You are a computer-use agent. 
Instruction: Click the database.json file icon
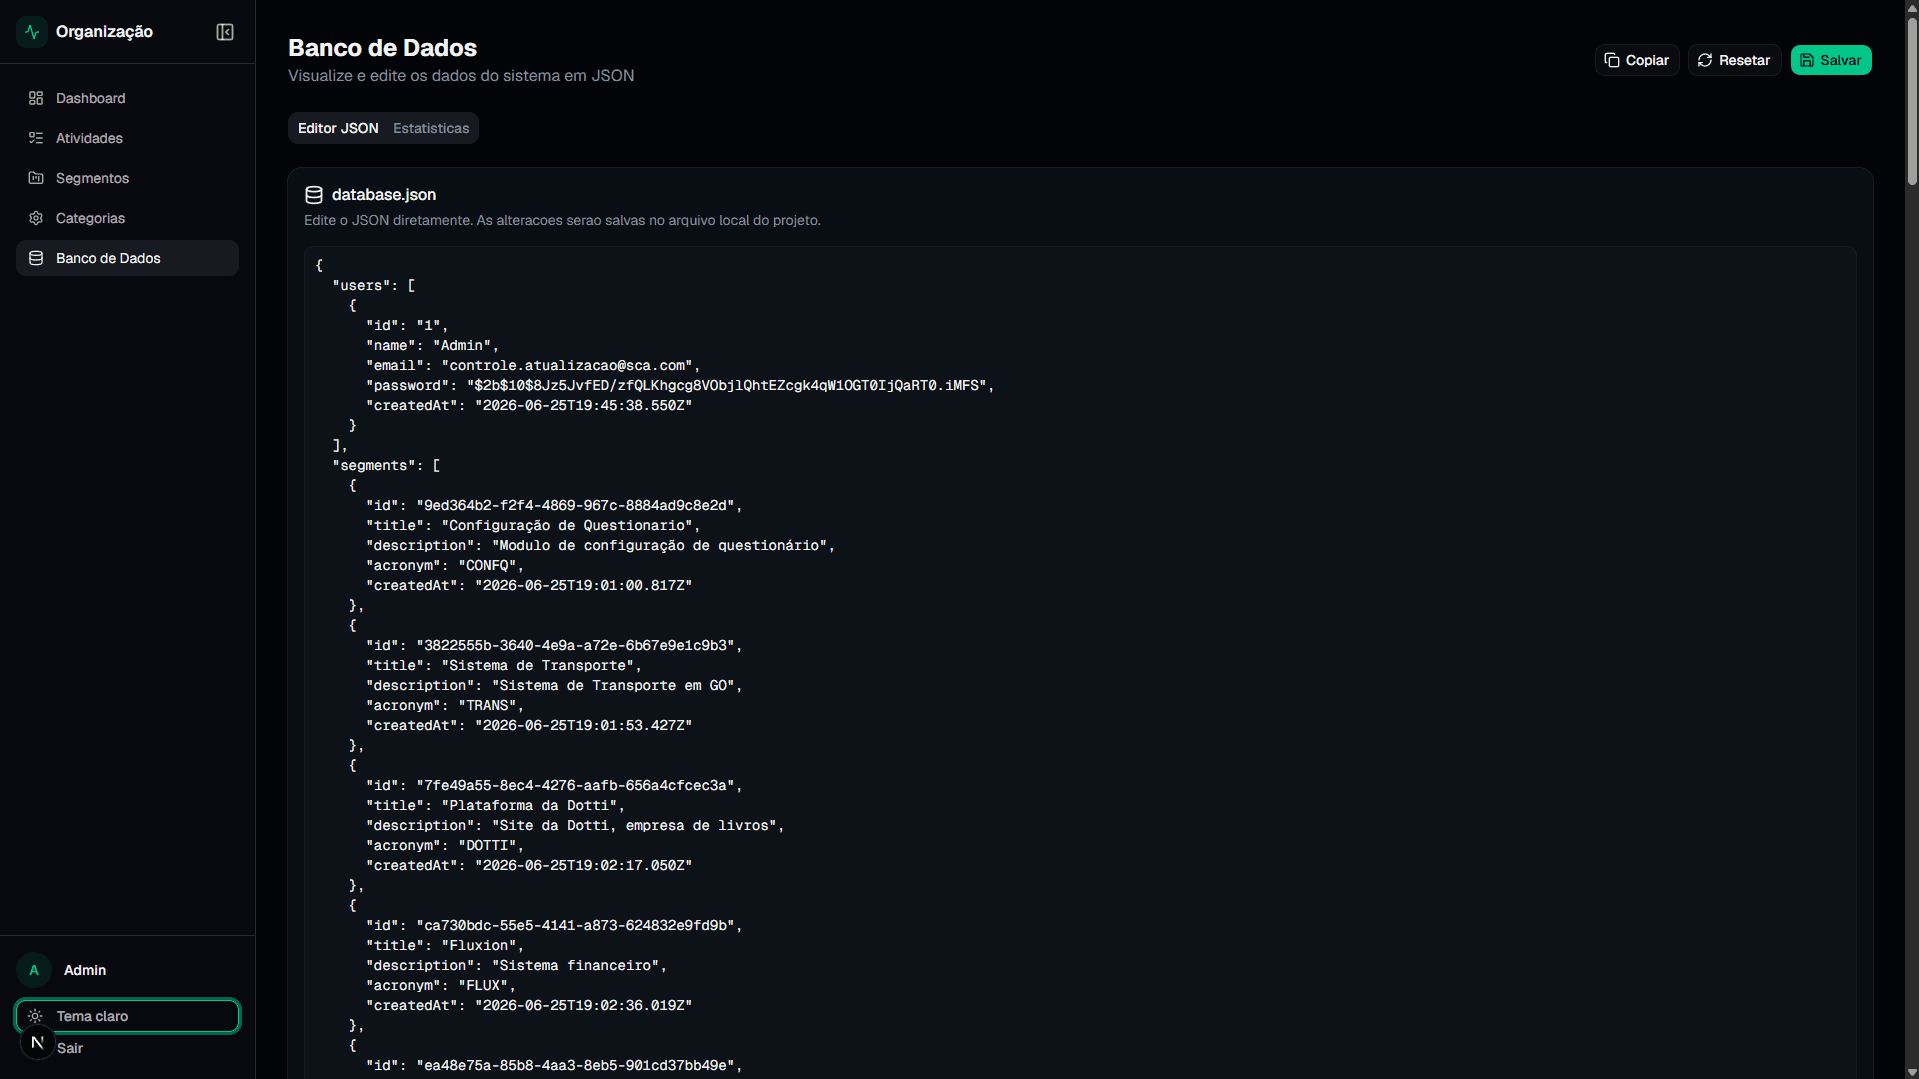[x=314, y=195]
